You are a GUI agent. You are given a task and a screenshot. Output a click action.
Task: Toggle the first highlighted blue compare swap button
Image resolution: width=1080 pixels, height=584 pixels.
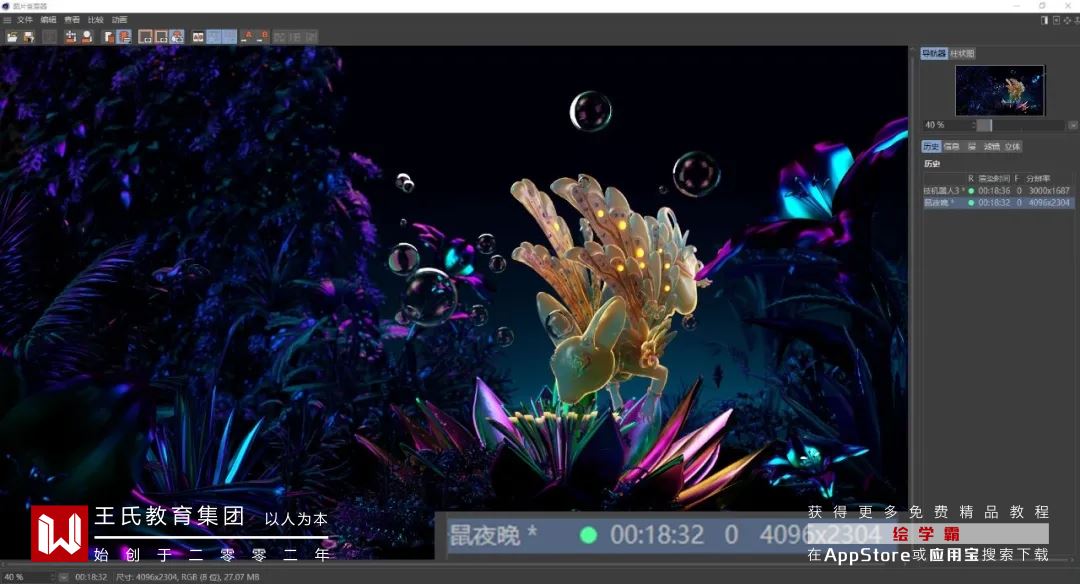click(214, 36)
